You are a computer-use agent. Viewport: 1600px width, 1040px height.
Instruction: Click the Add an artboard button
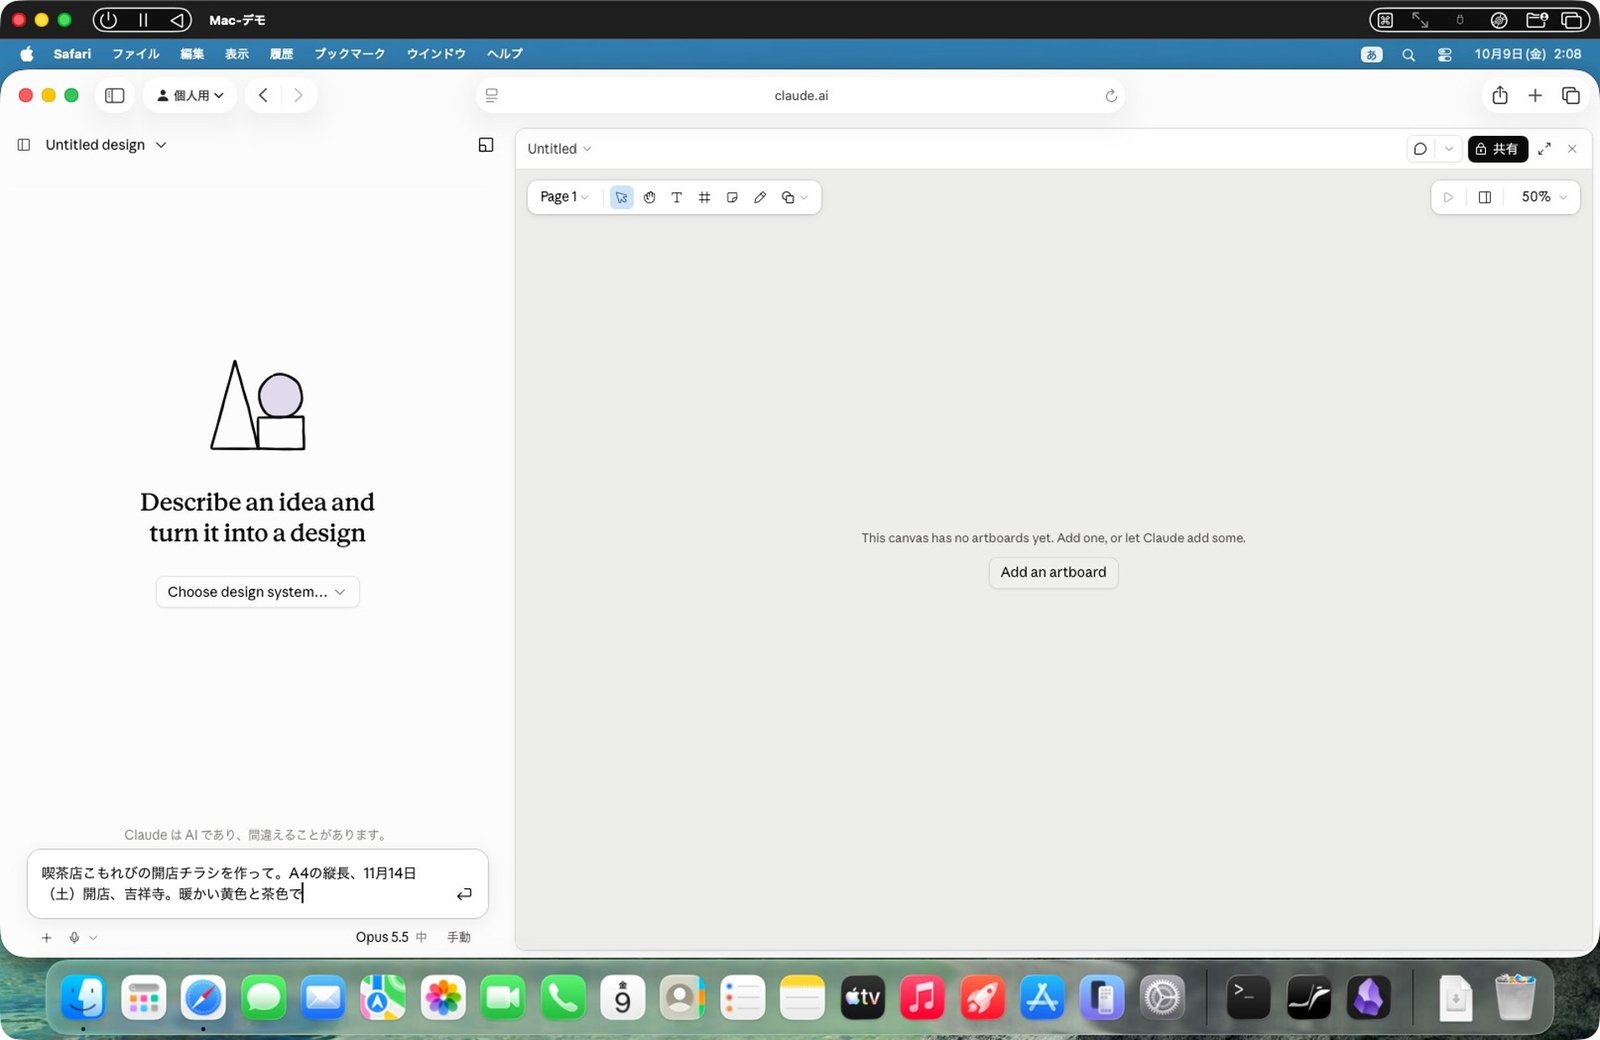[1053, 572]
